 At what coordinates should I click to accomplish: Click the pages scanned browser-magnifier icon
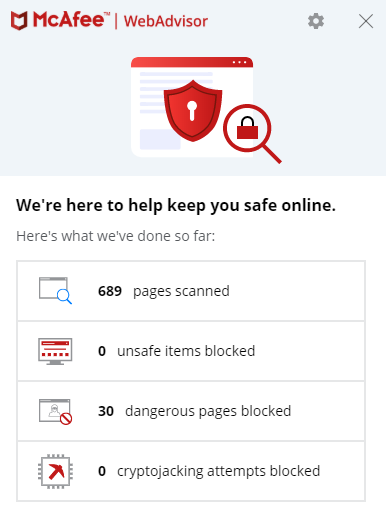(55, 291)
